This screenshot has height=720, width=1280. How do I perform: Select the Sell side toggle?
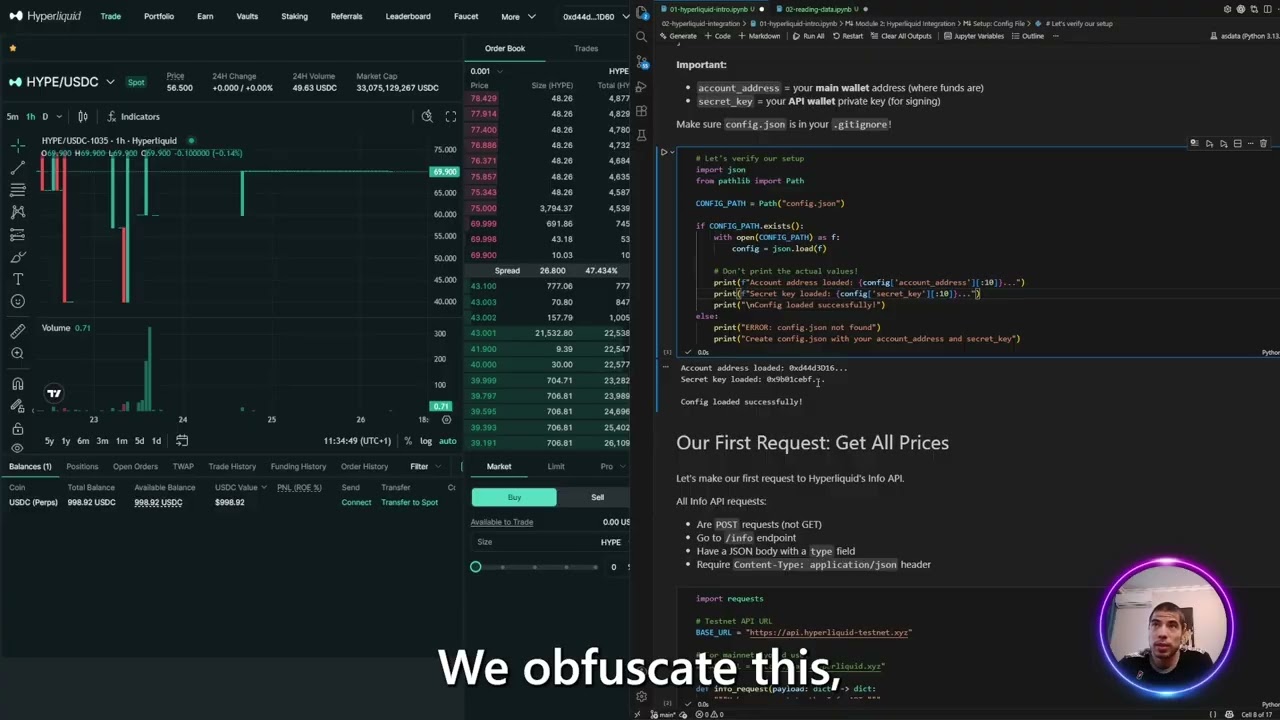(597, 497)
